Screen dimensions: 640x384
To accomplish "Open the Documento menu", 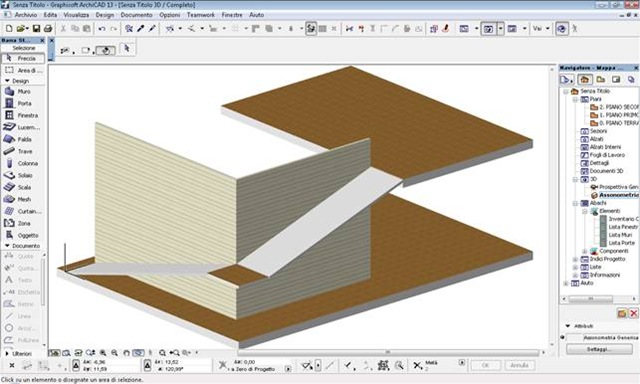I will [136, 15].
